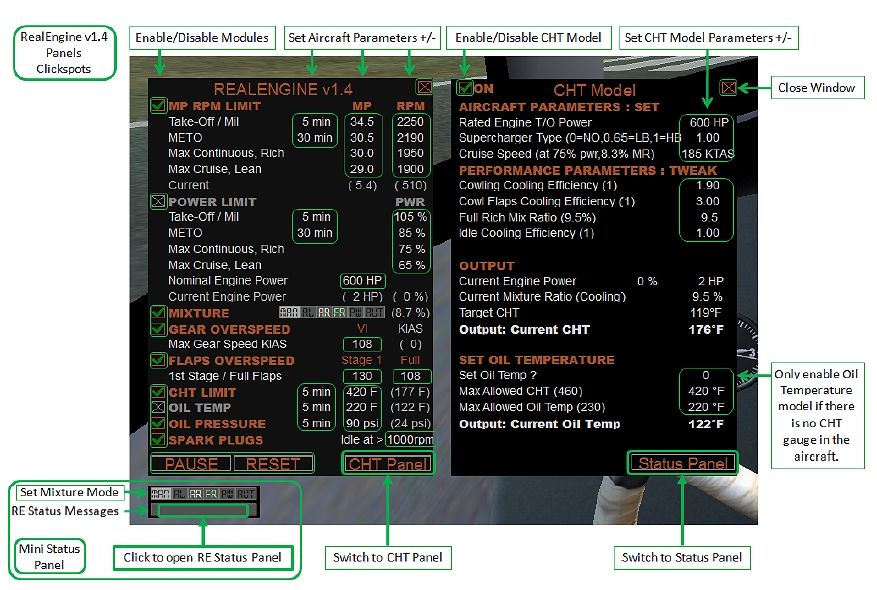Set 1st Stage flaps speed 130
The height and width of the screenshot is (590, 877).
pos(362,376)
